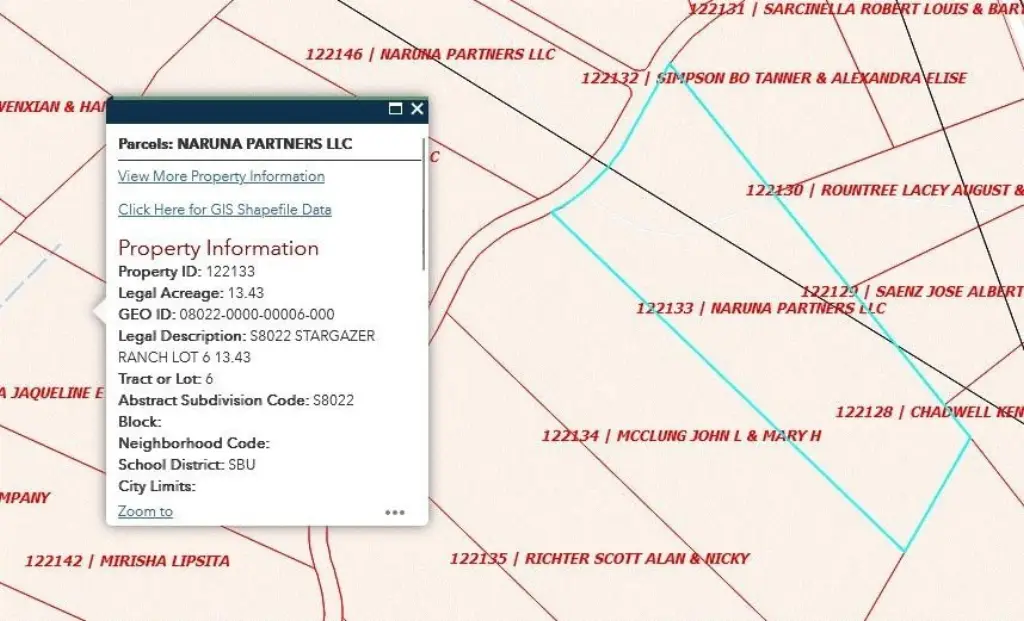Open the popup's three-dot options menu
The width and height of the screenshot is (1024, 621).
395,512
